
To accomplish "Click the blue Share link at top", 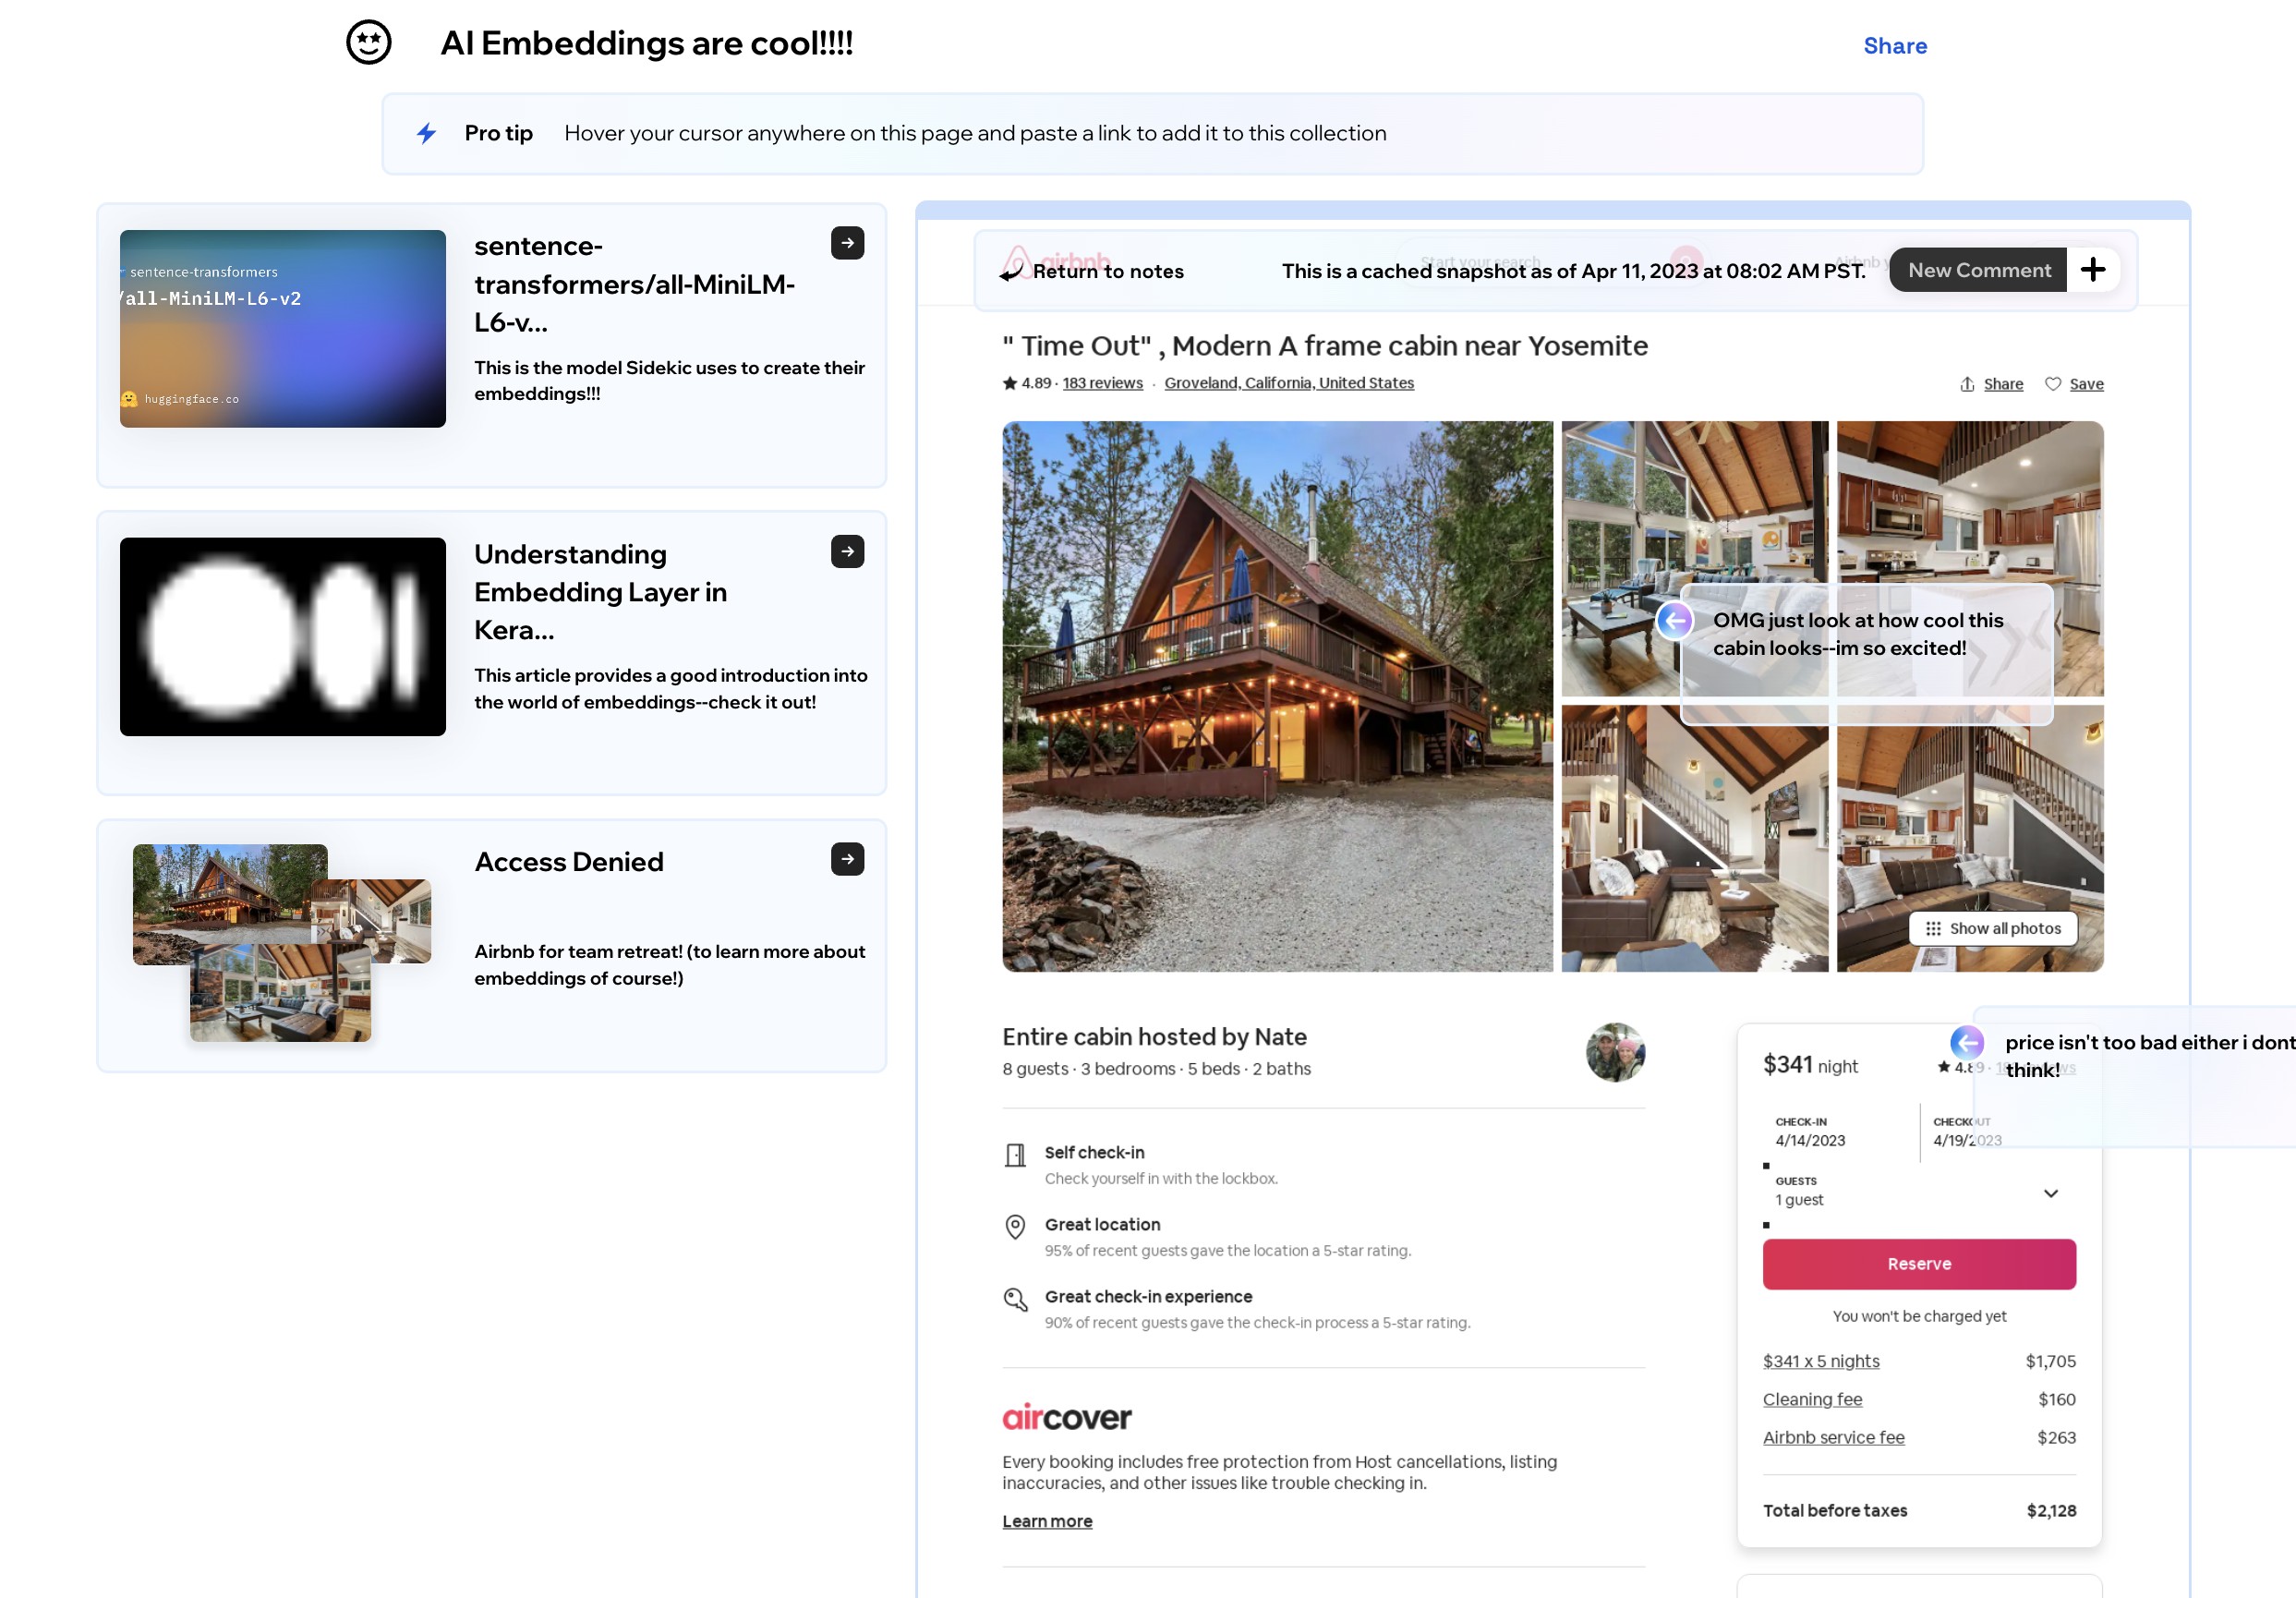I will point(1894,46).
